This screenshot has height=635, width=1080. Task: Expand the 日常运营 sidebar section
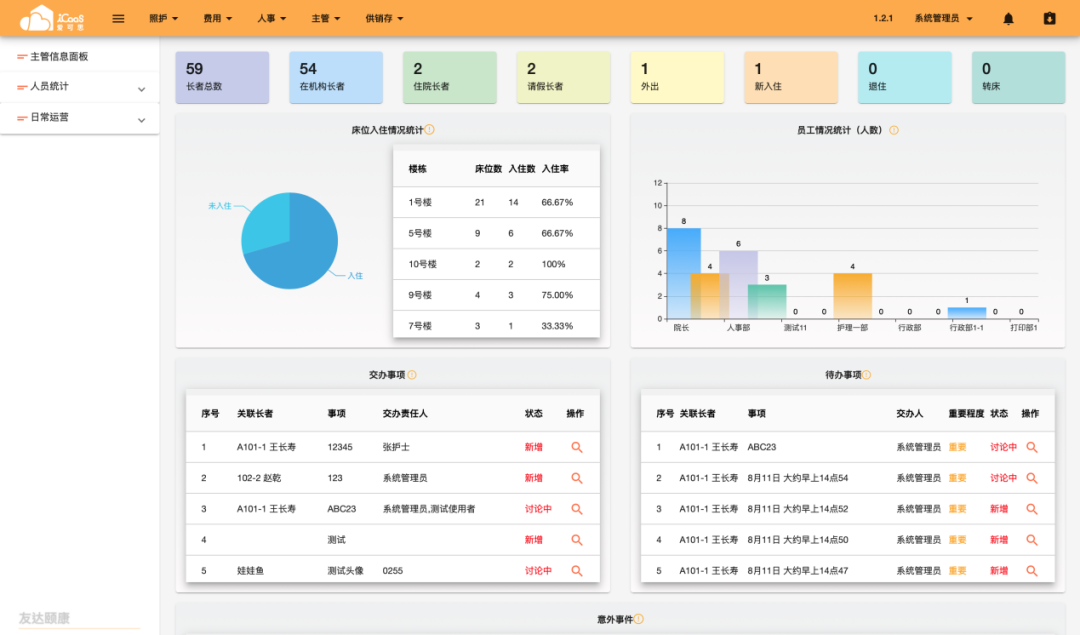[x=141, y=119]
